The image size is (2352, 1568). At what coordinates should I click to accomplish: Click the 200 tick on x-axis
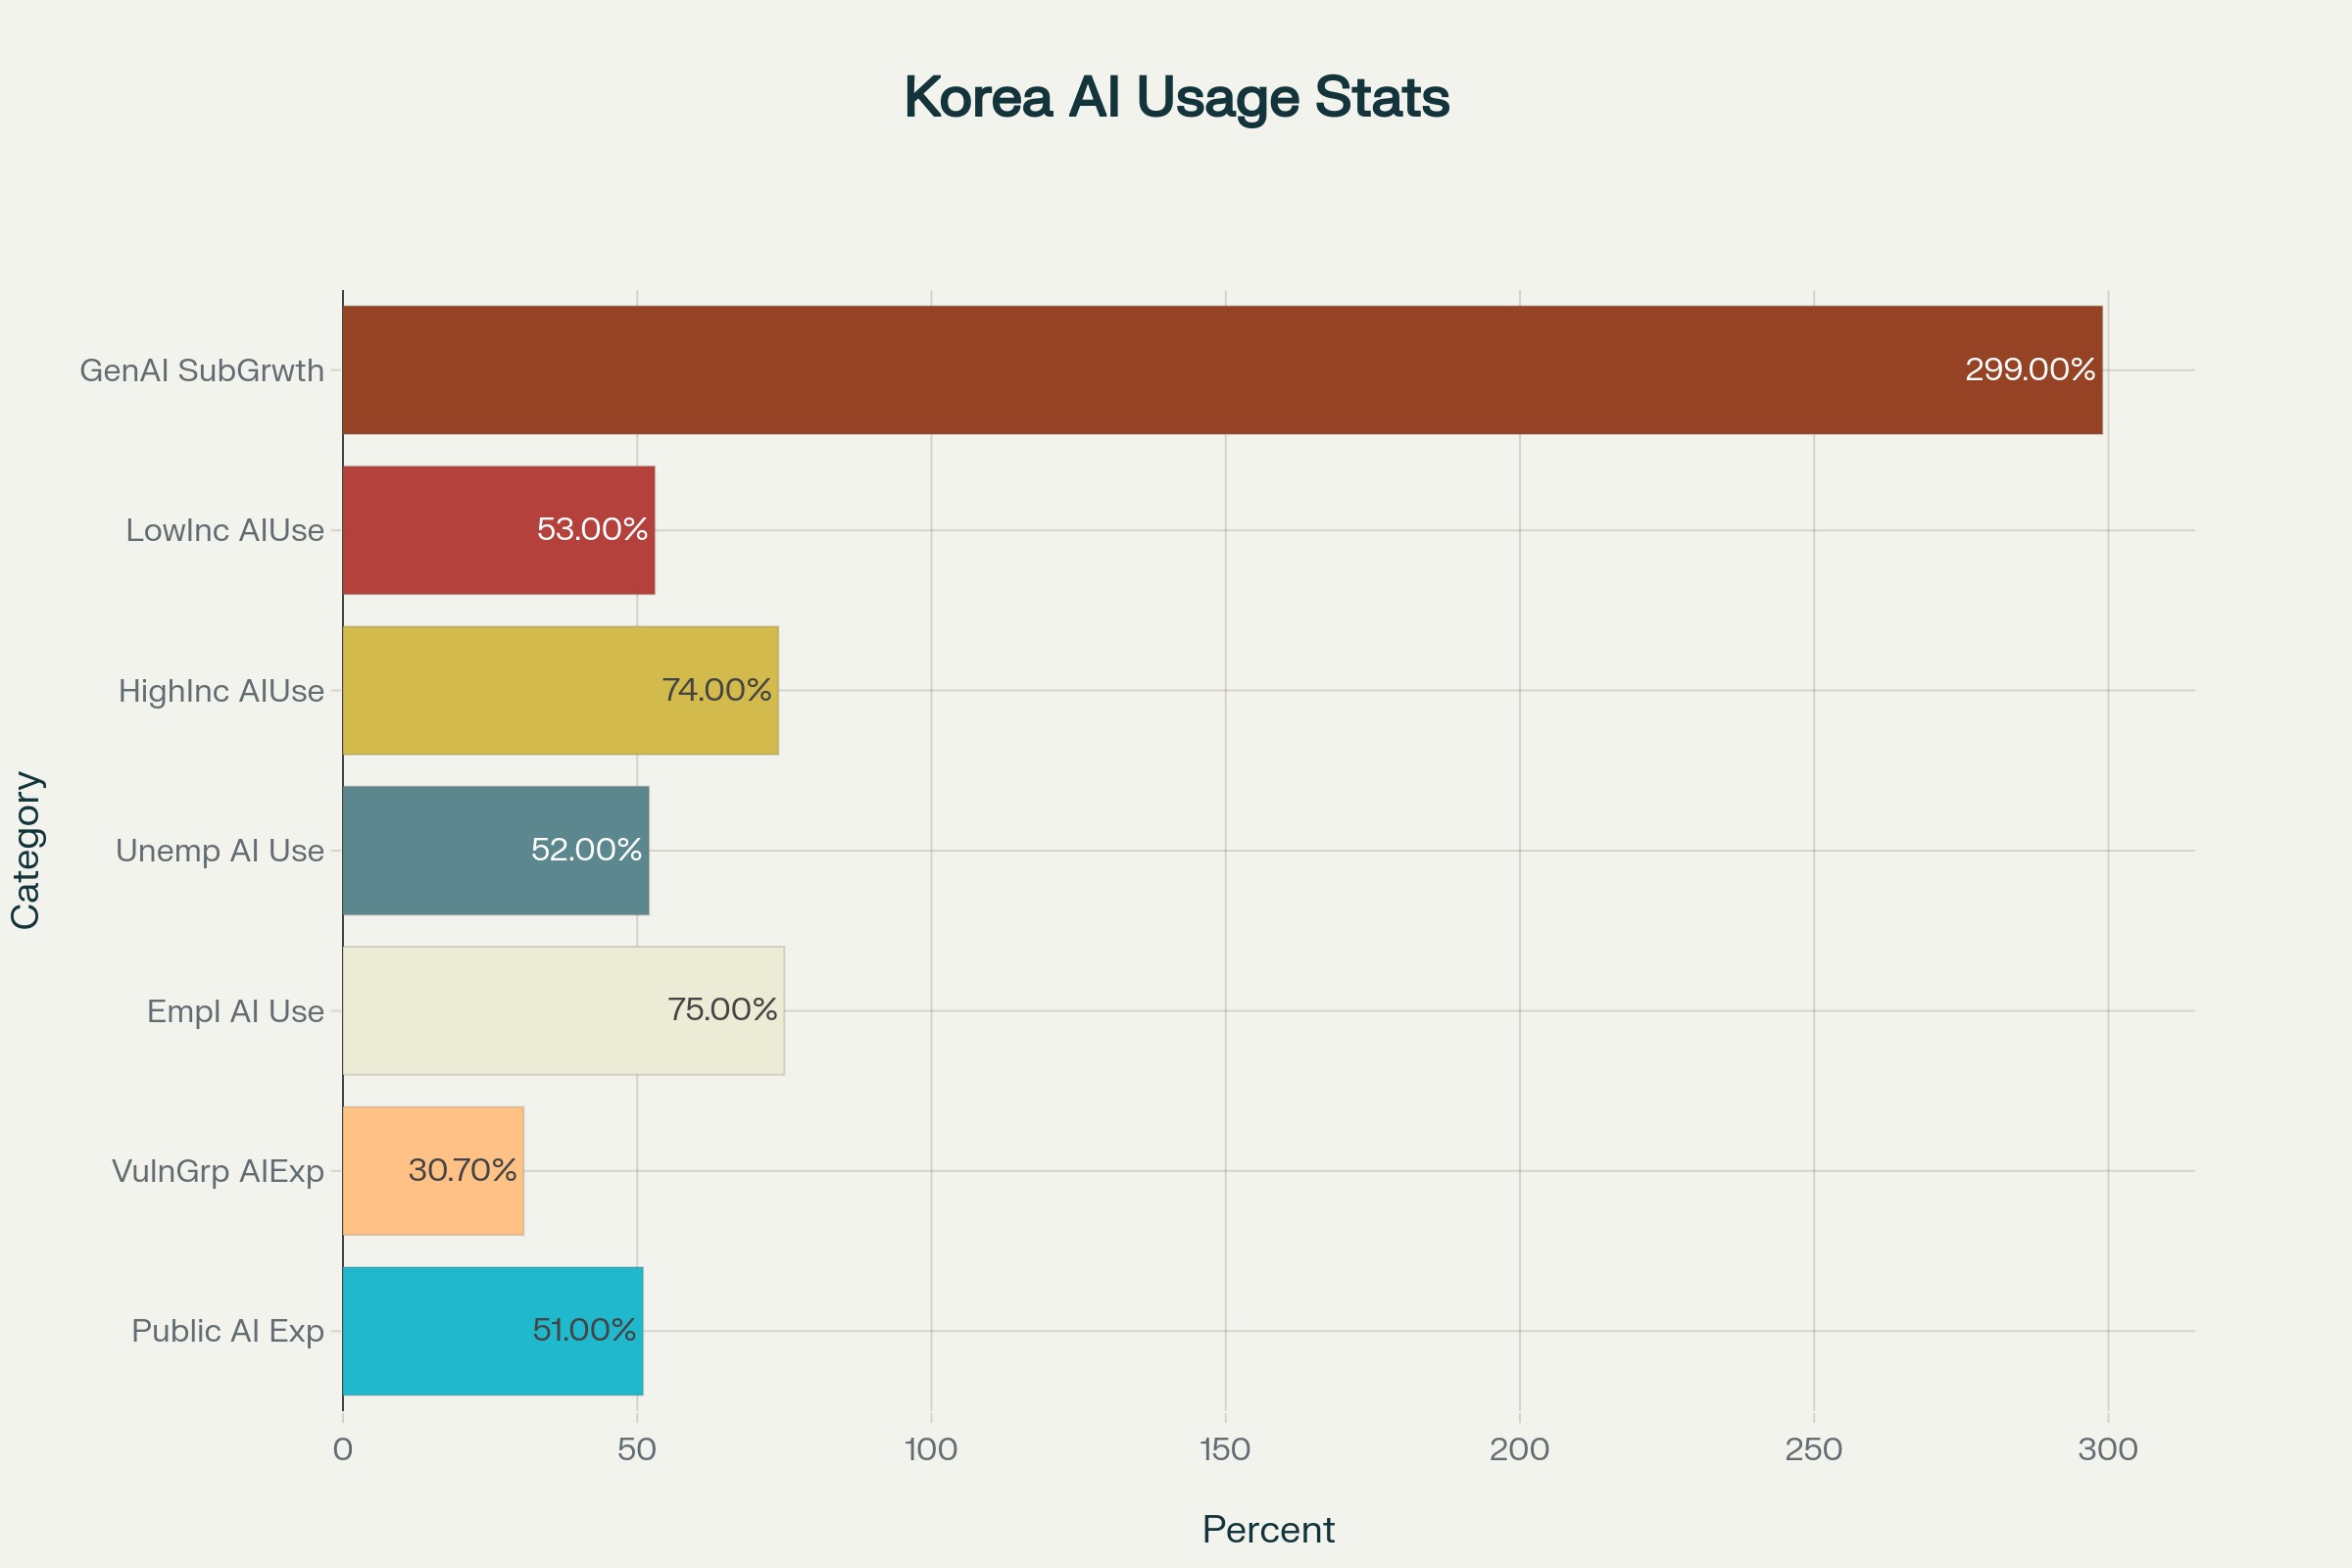point(1520,1449)
